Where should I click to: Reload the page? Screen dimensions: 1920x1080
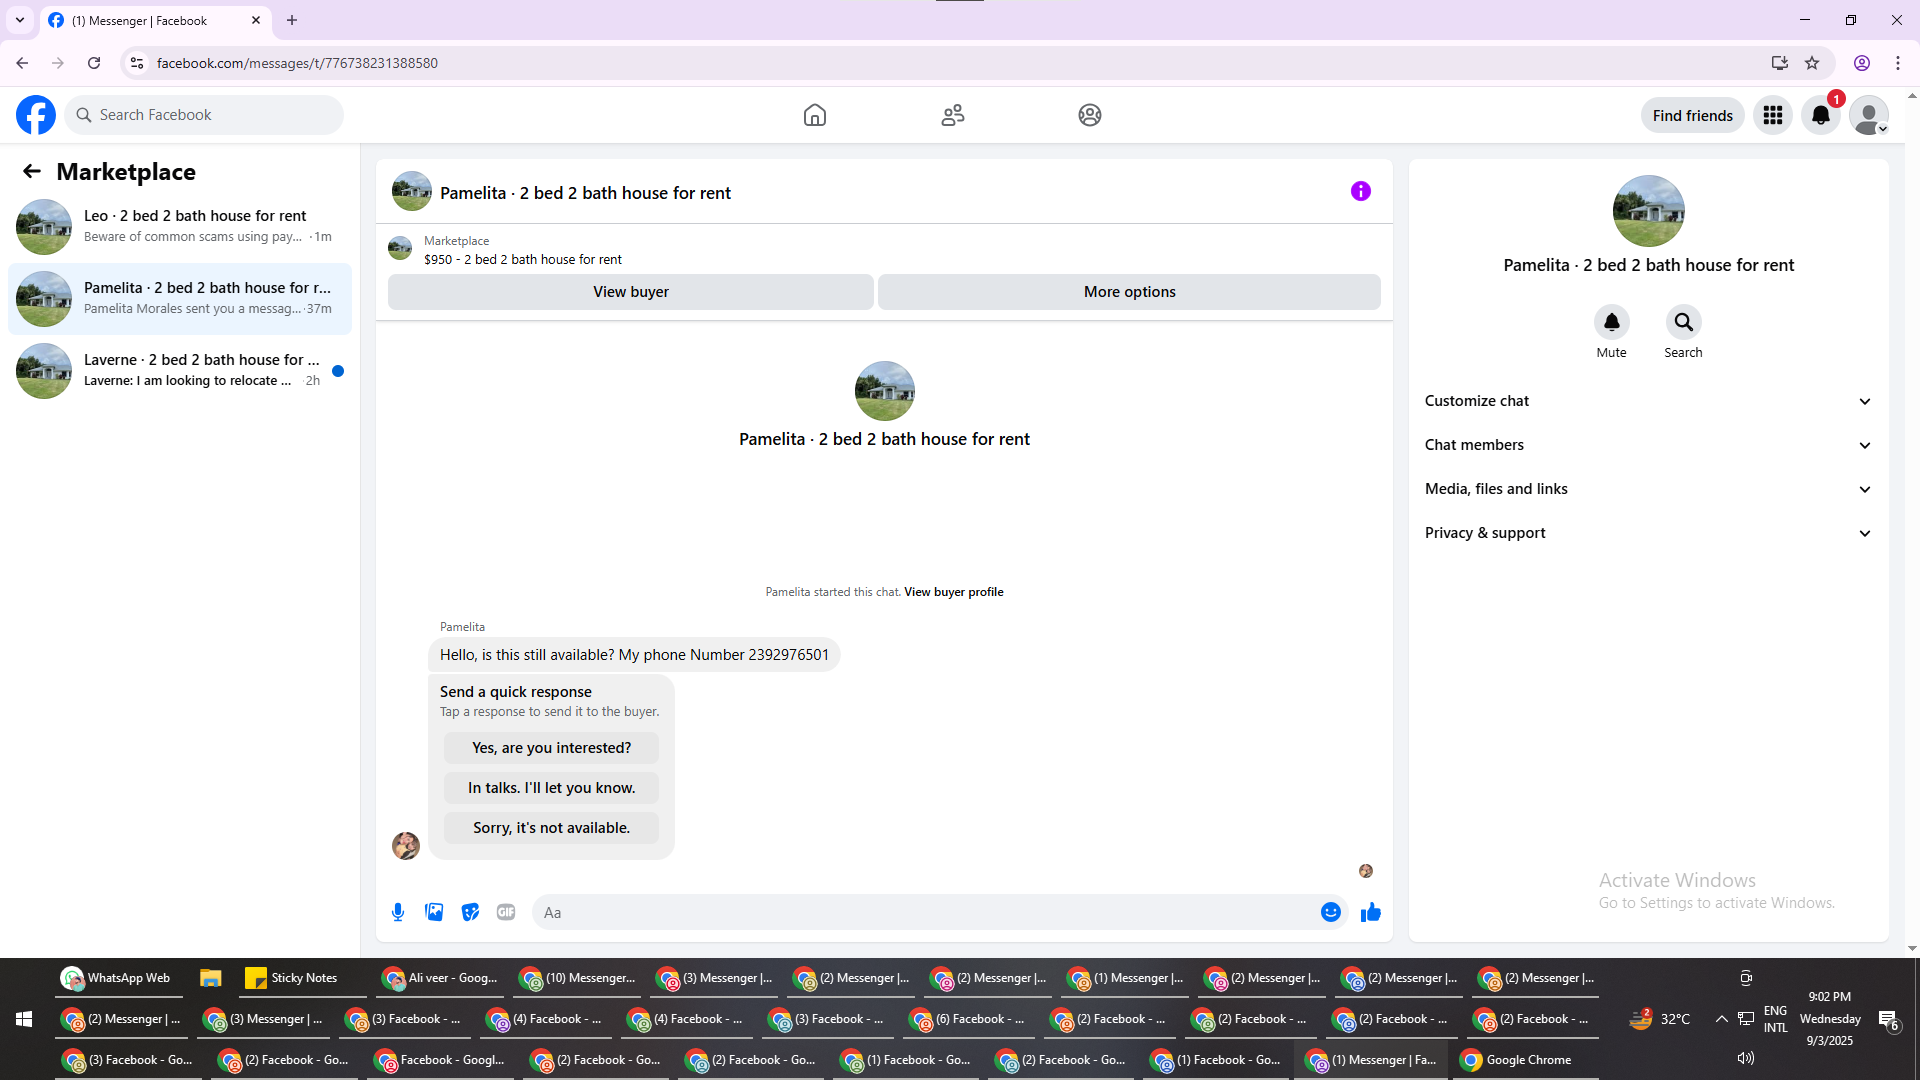(94, 63)
